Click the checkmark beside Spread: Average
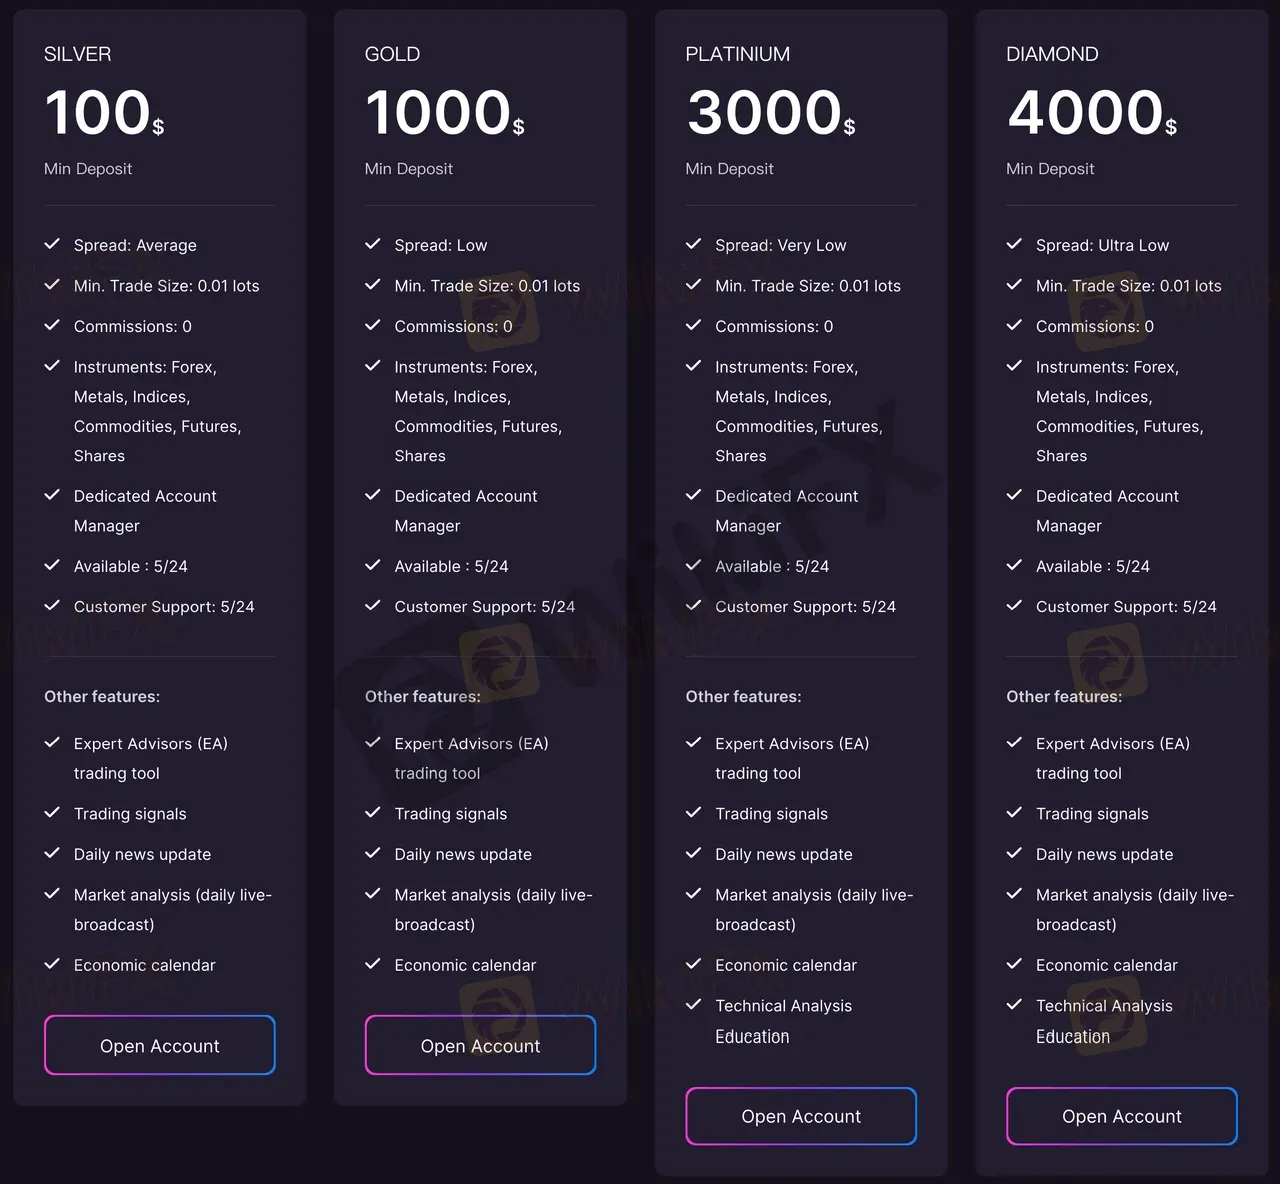 (x=53, y=244)
